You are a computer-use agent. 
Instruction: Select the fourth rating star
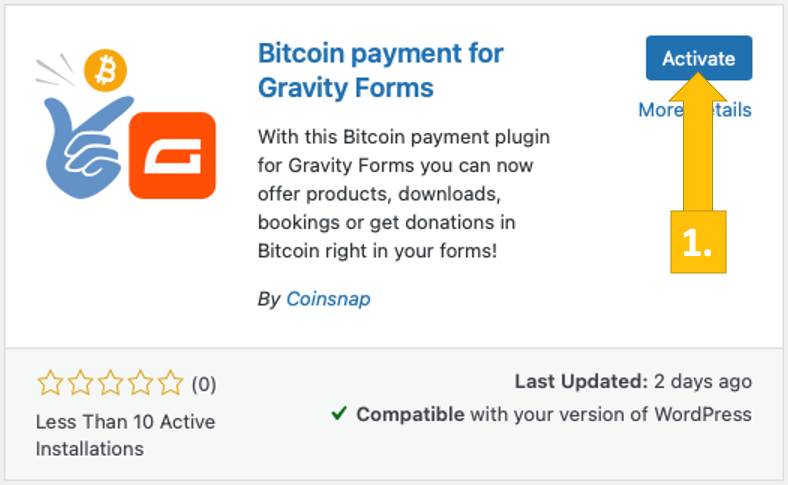140,383
